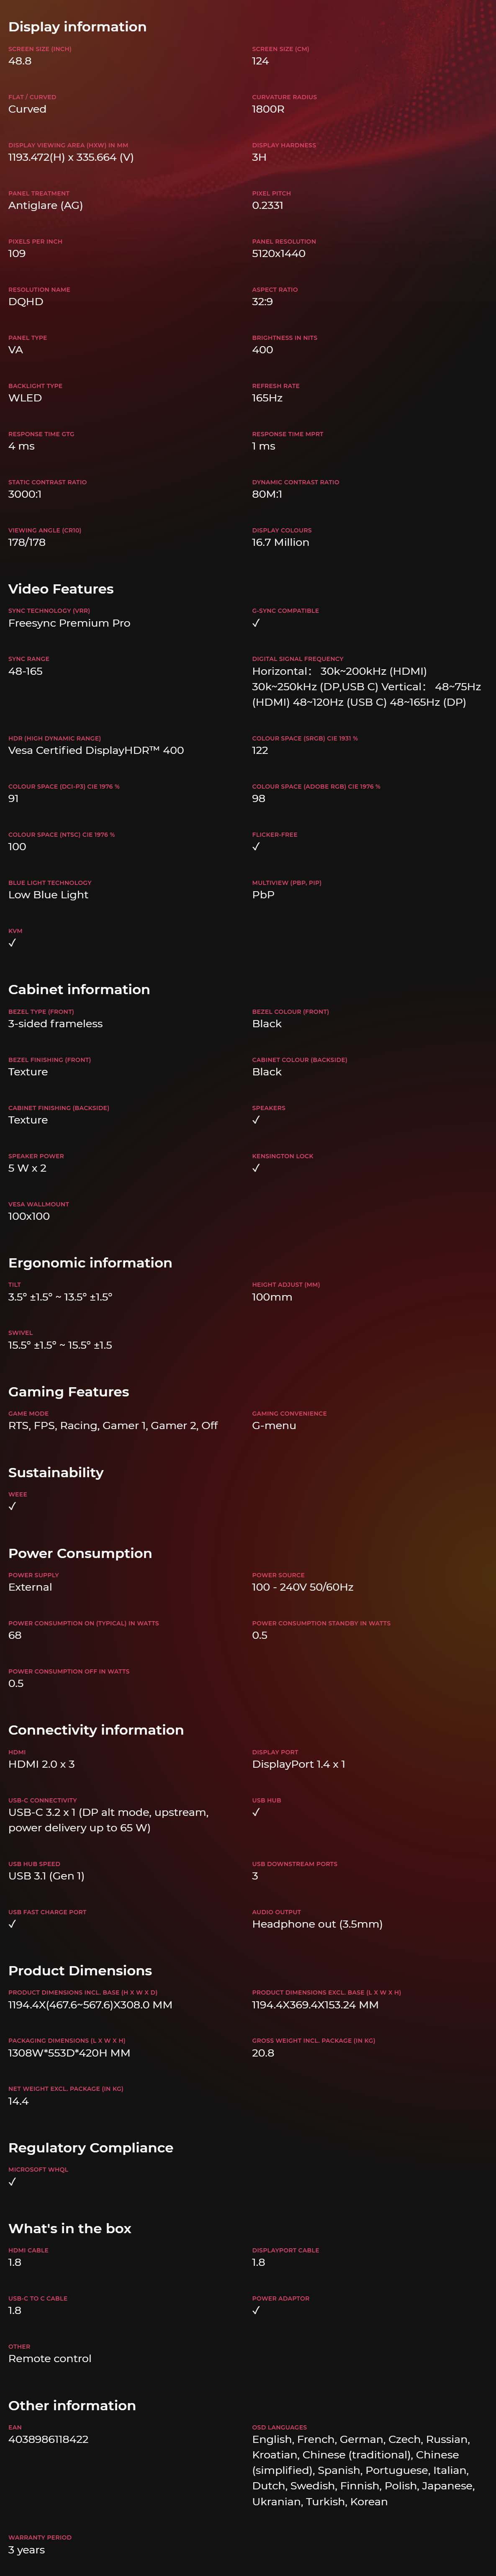Click the WEEE checkmark icon
496x2576 pixels.
click(x=12, y=1506)
